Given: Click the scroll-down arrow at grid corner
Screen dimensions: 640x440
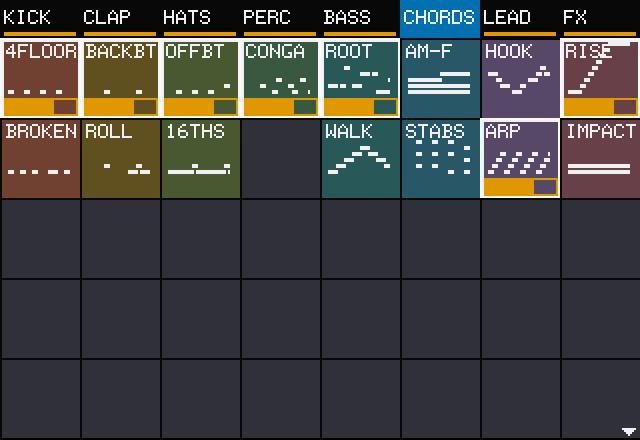Looking at the screenshot, I should 629,431.
